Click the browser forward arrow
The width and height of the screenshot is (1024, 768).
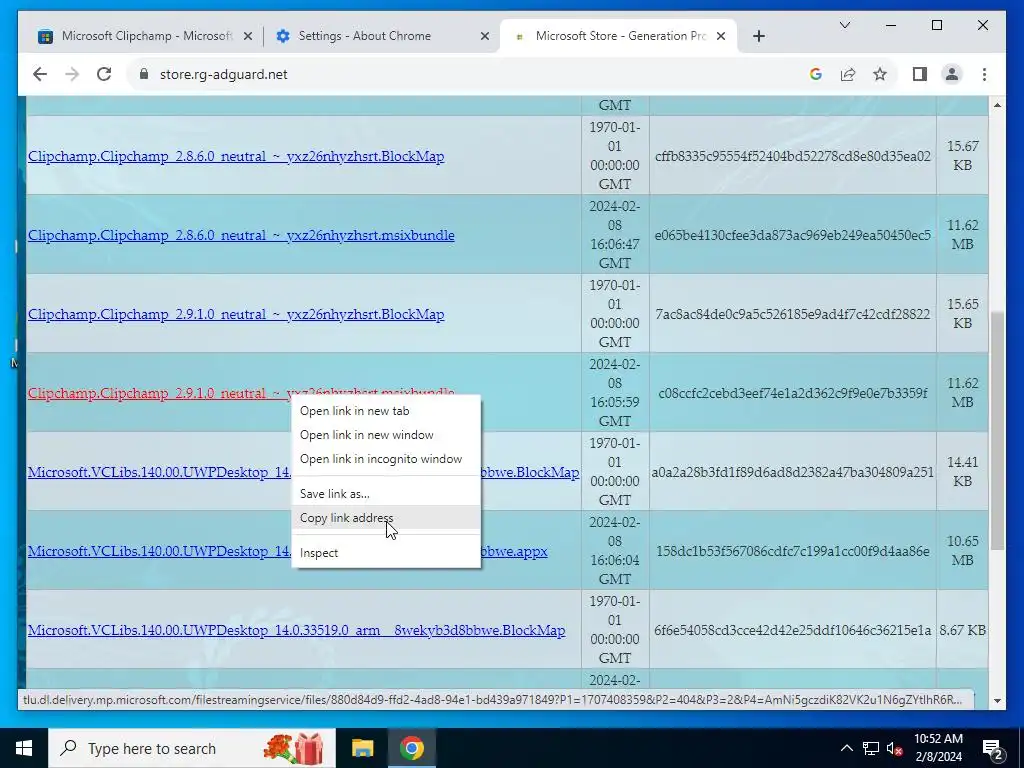[x=72, y=74]
